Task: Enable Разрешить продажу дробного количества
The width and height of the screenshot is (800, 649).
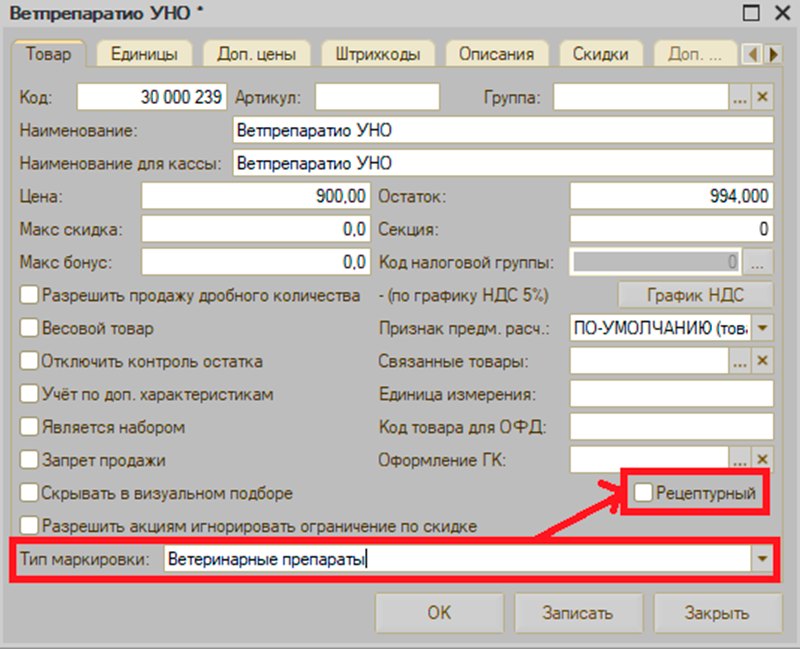Action: pyautogui.click(x=29, y=295)
